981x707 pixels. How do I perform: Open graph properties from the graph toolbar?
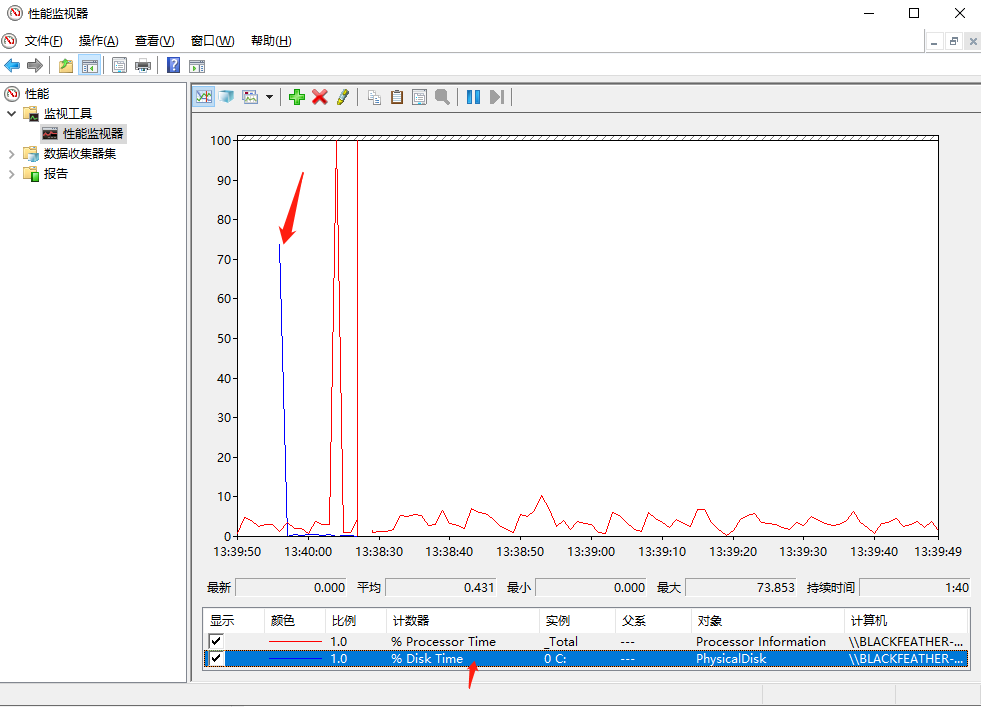[419, 97]
